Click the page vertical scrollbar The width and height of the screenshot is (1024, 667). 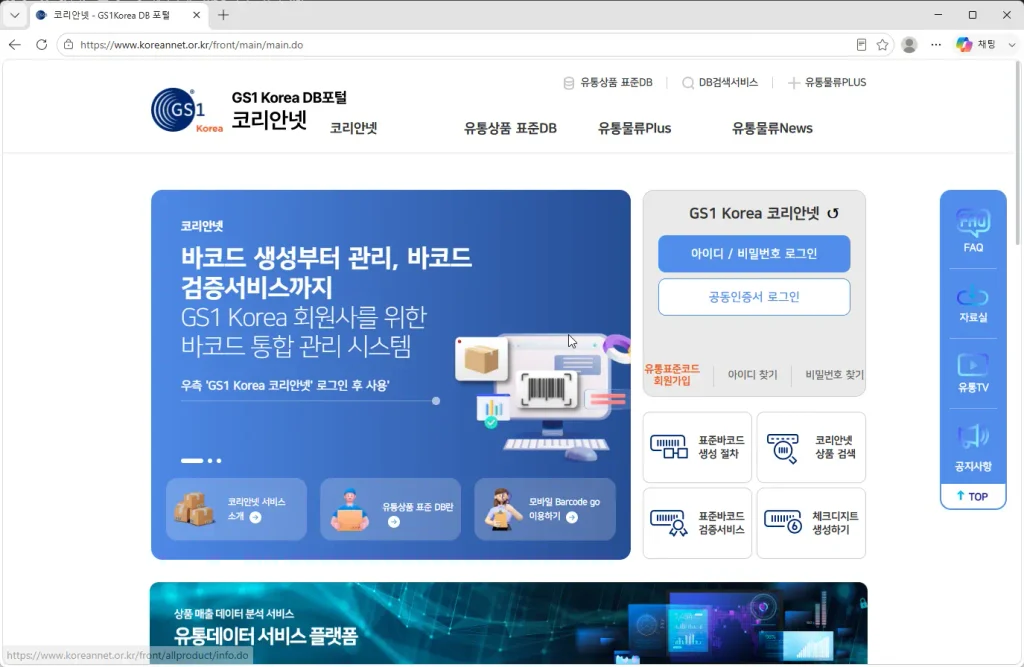pos(1017,154)
